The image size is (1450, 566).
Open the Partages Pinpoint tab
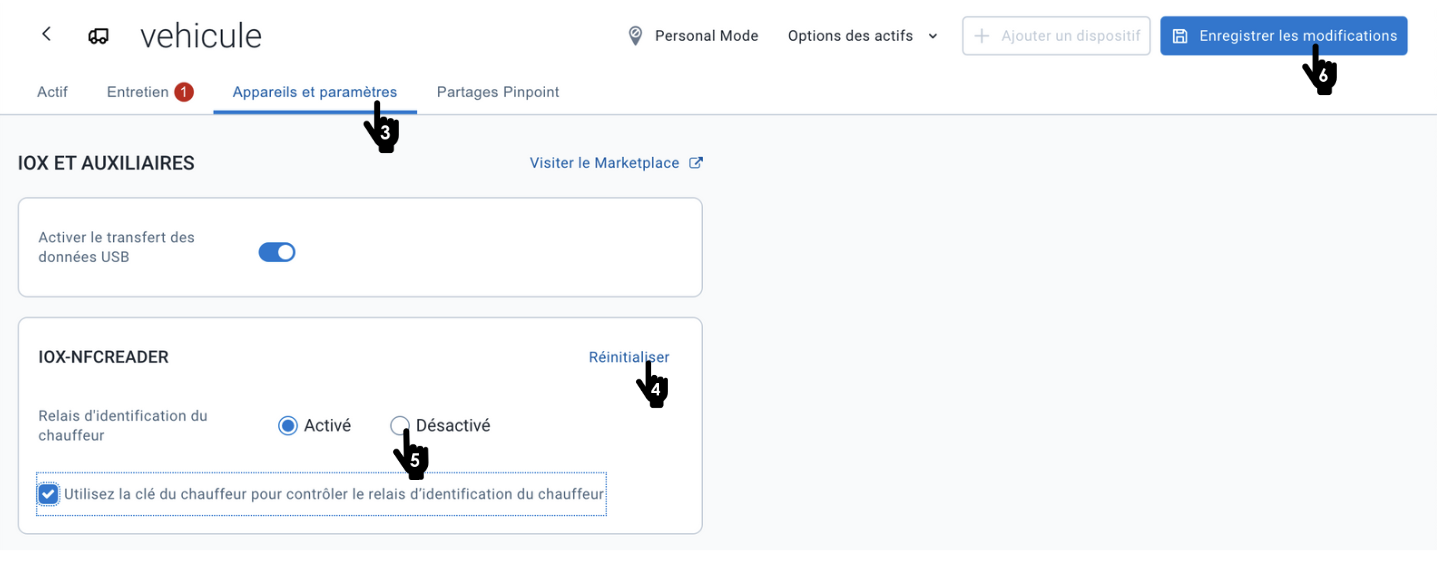pos(498,92)
